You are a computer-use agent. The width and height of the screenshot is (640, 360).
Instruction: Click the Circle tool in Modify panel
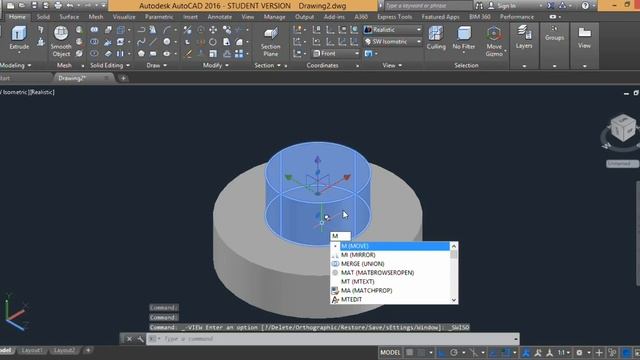click(213, 42)
